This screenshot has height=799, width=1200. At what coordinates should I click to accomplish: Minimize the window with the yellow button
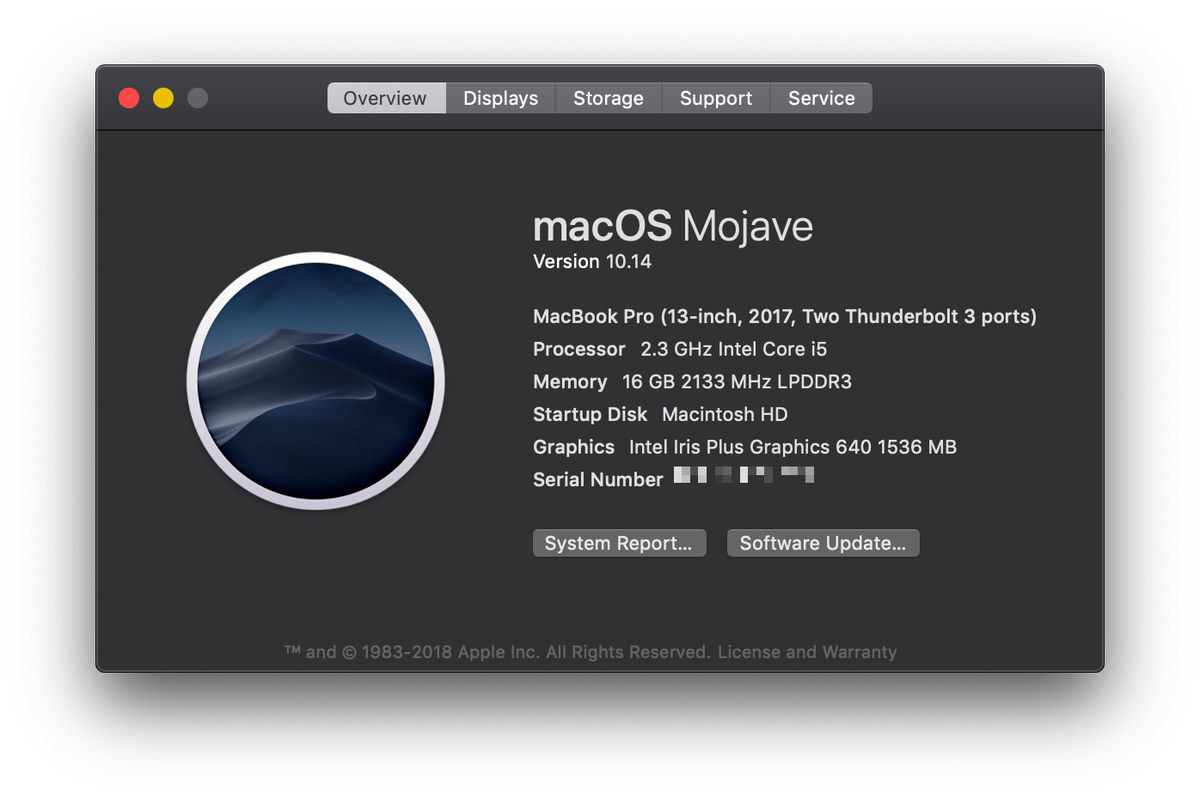click(x=163, y=98)
